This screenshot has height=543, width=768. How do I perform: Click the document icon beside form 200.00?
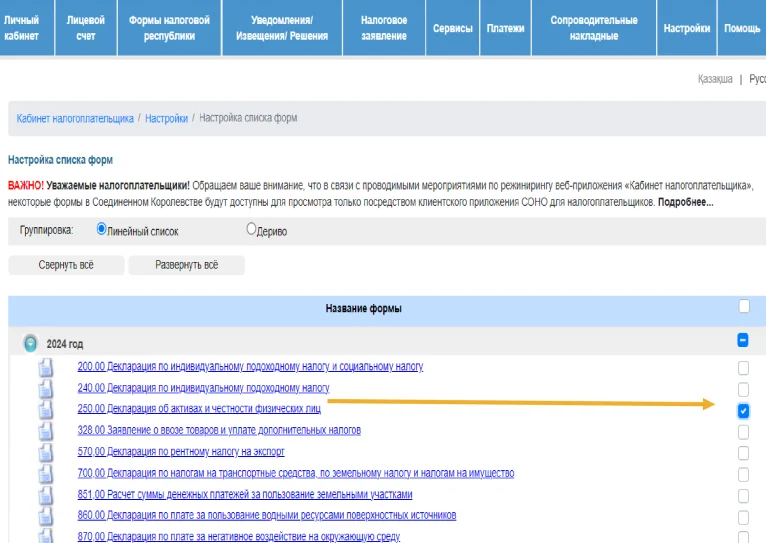(46, 367)
